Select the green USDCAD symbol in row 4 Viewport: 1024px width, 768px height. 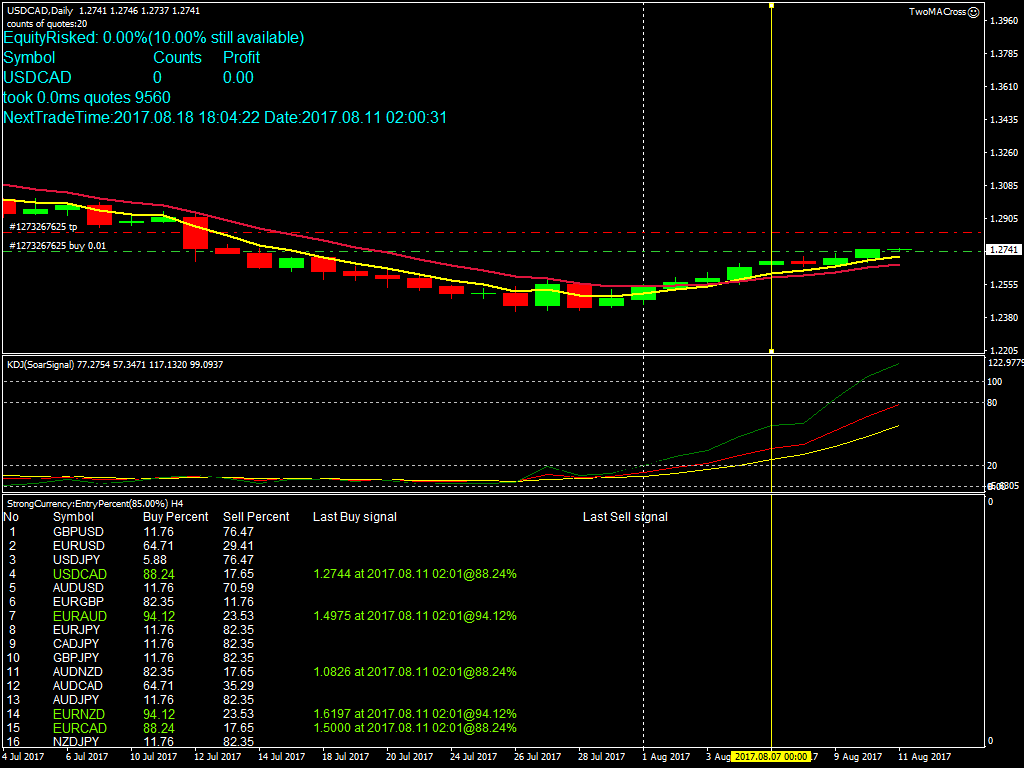(80, 574)
